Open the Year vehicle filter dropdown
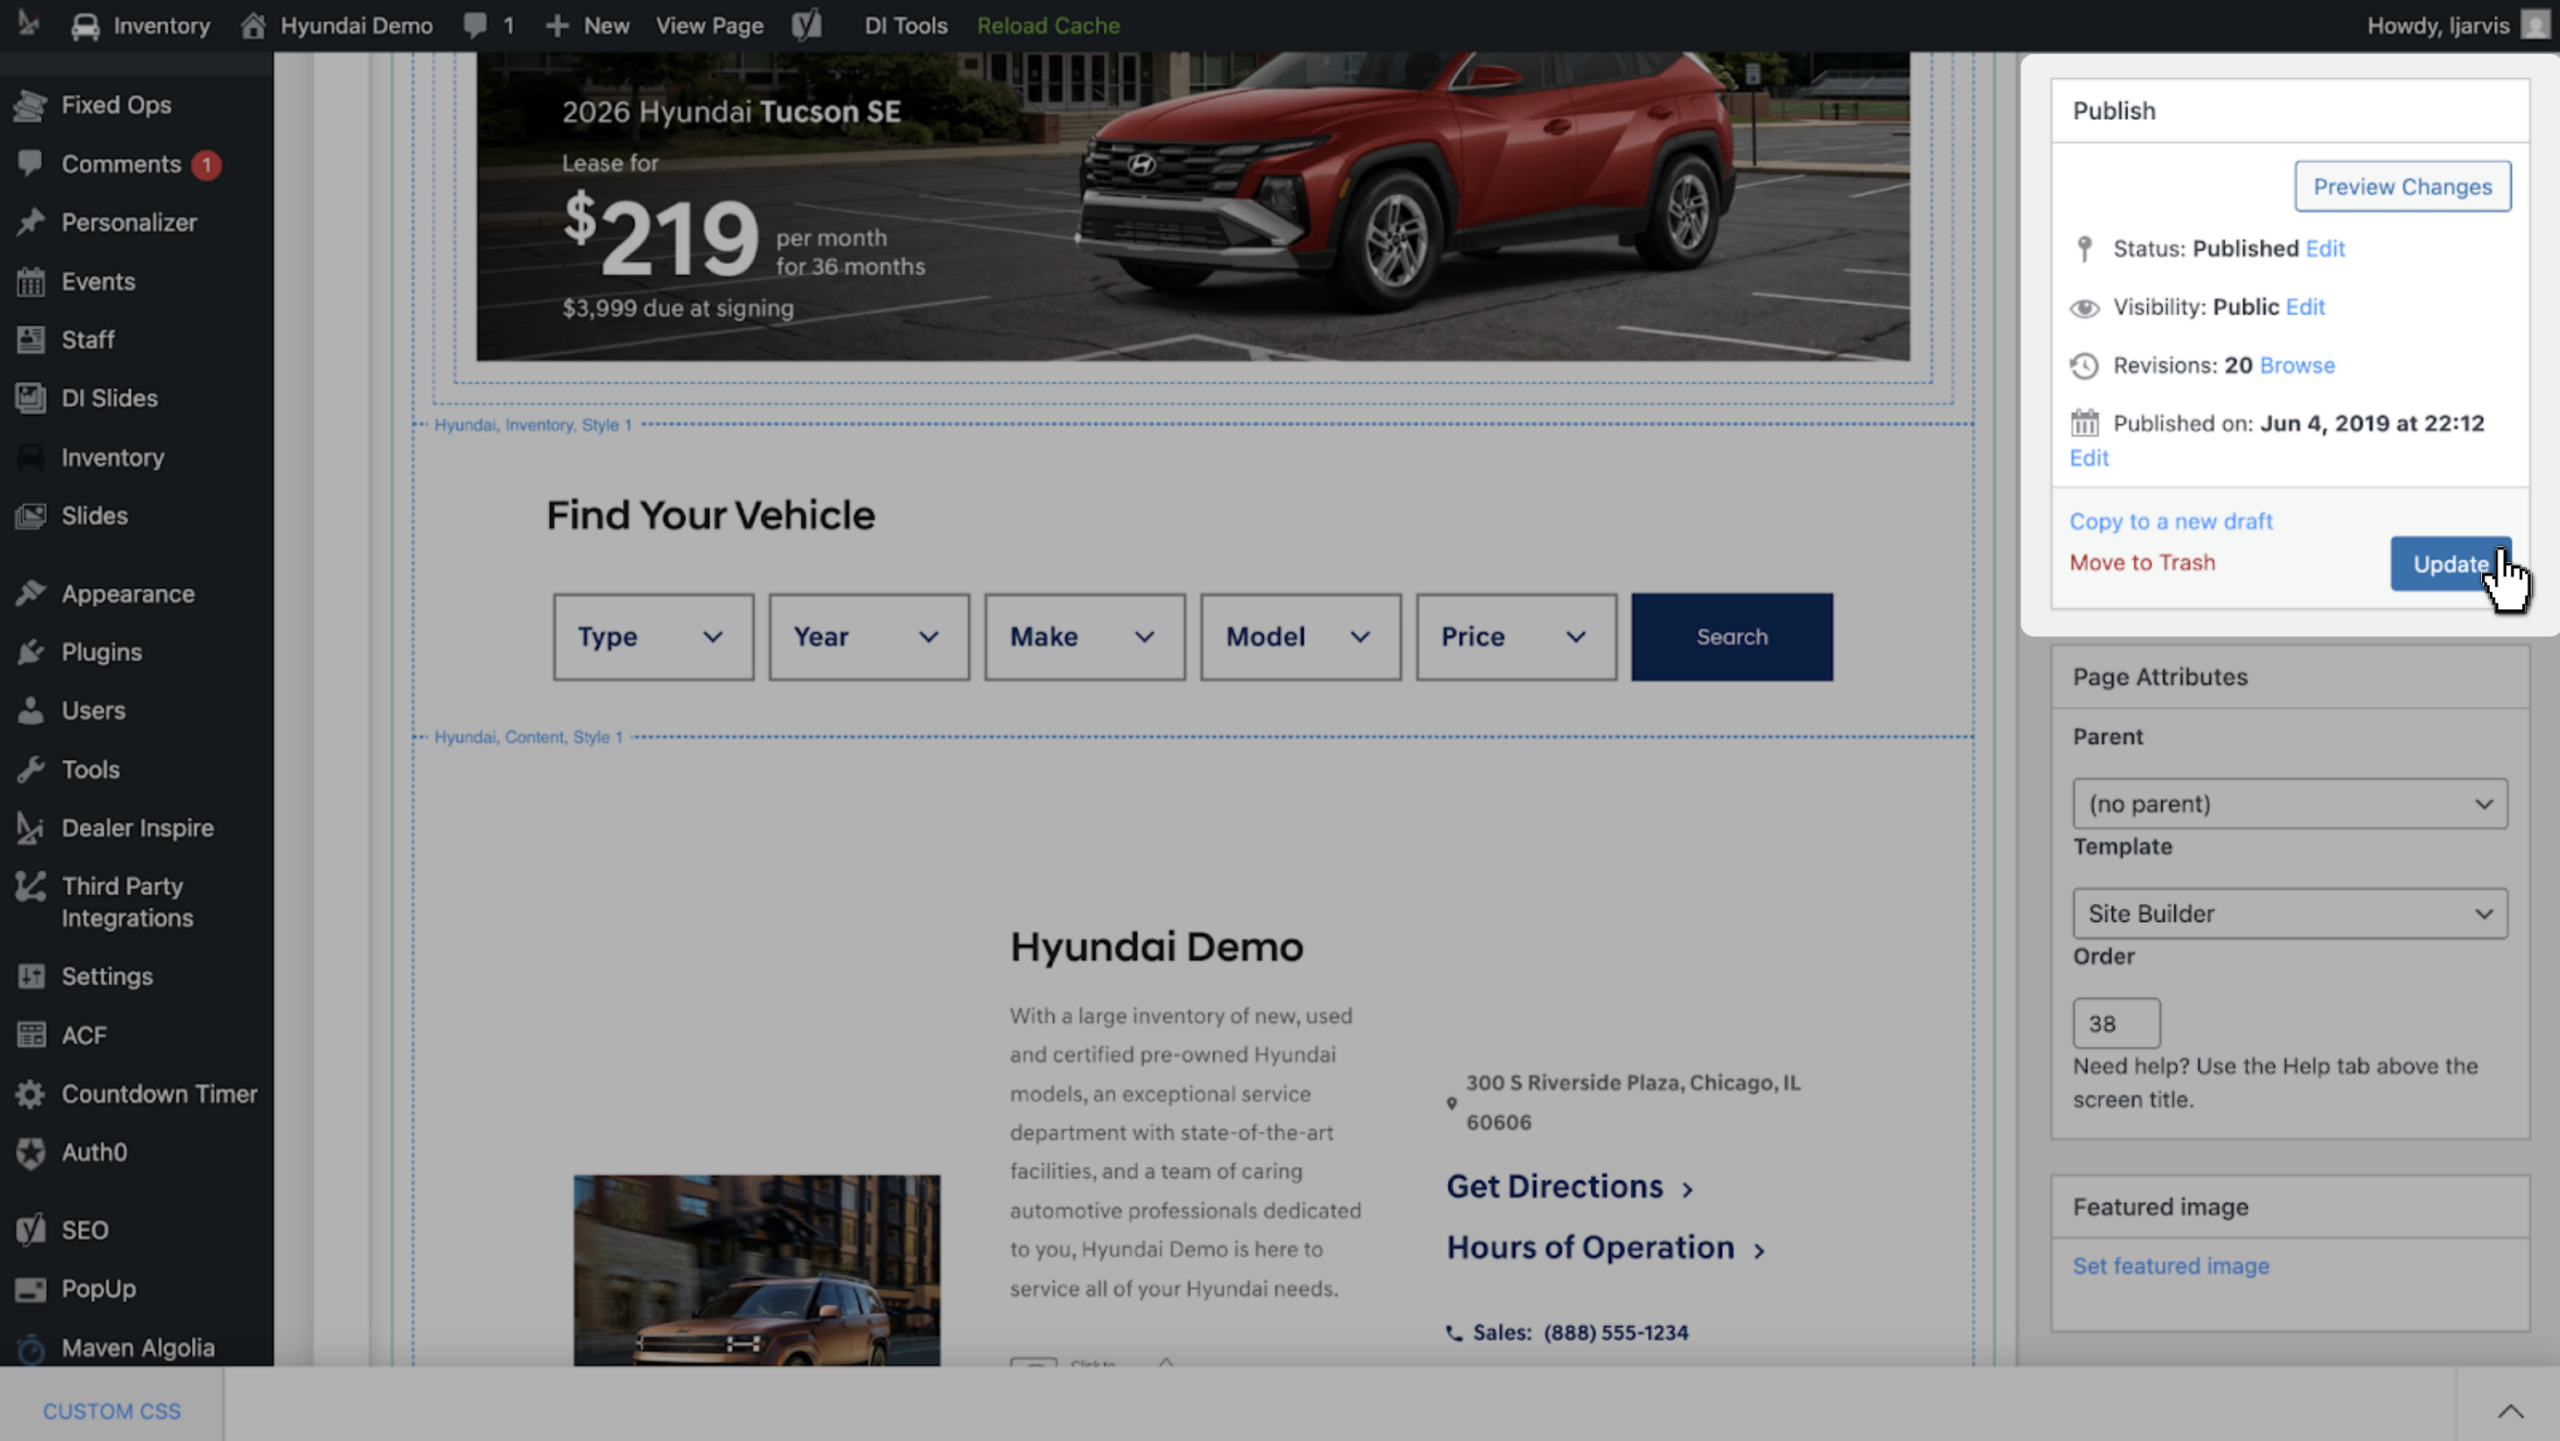Screen dimensions: 2560x1441 (x=869, y=637)
